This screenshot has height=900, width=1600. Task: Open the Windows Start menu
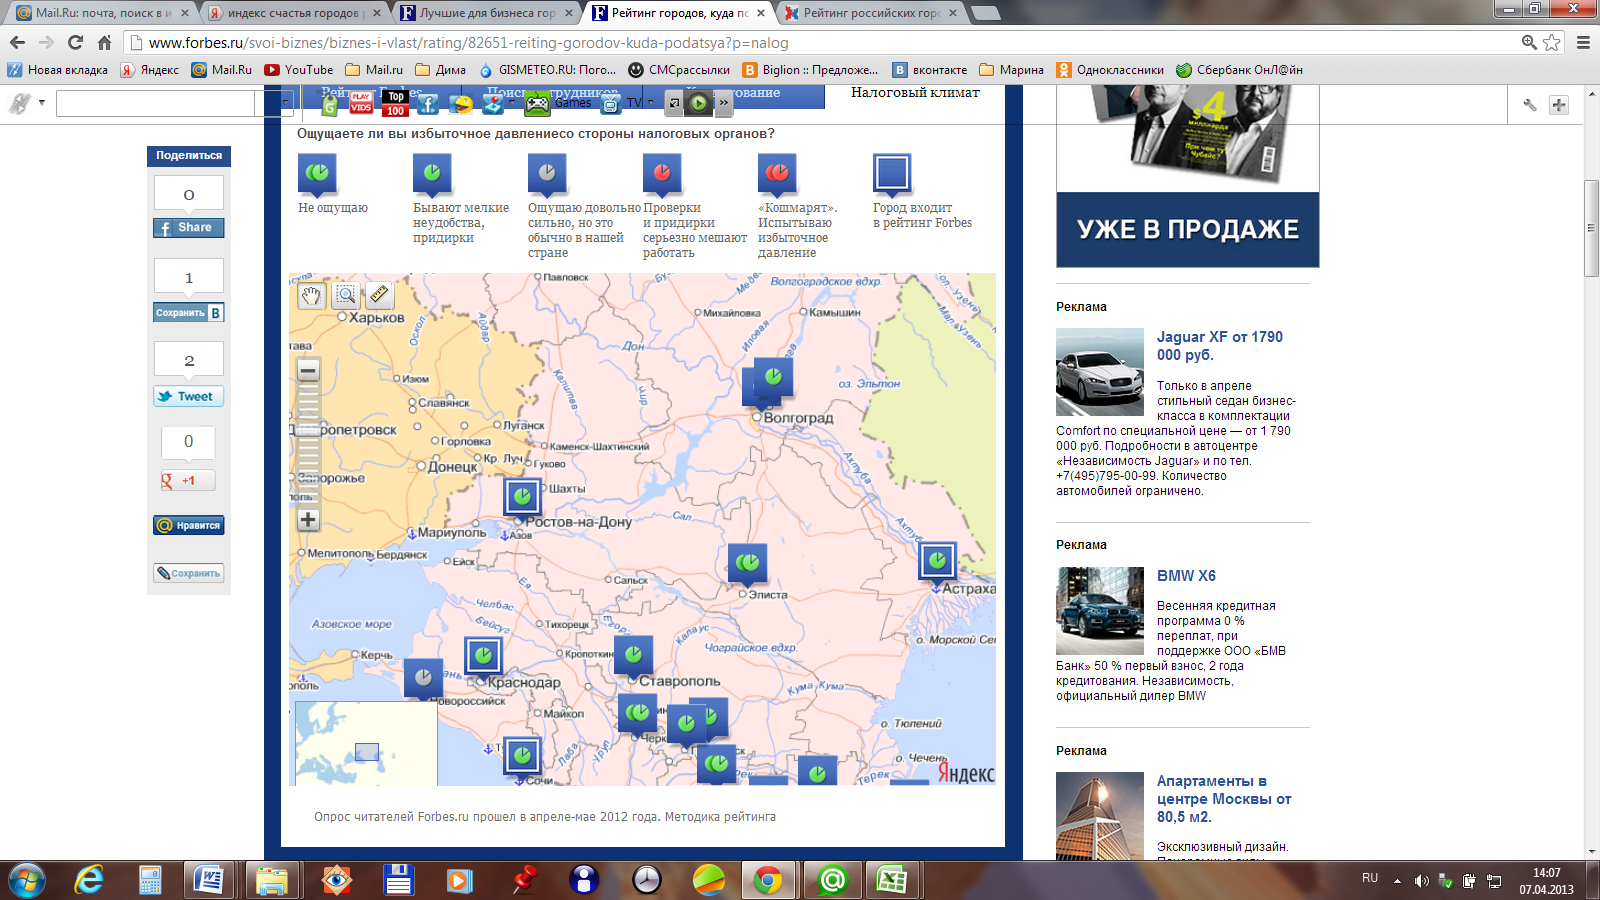[x=27, y=880]
